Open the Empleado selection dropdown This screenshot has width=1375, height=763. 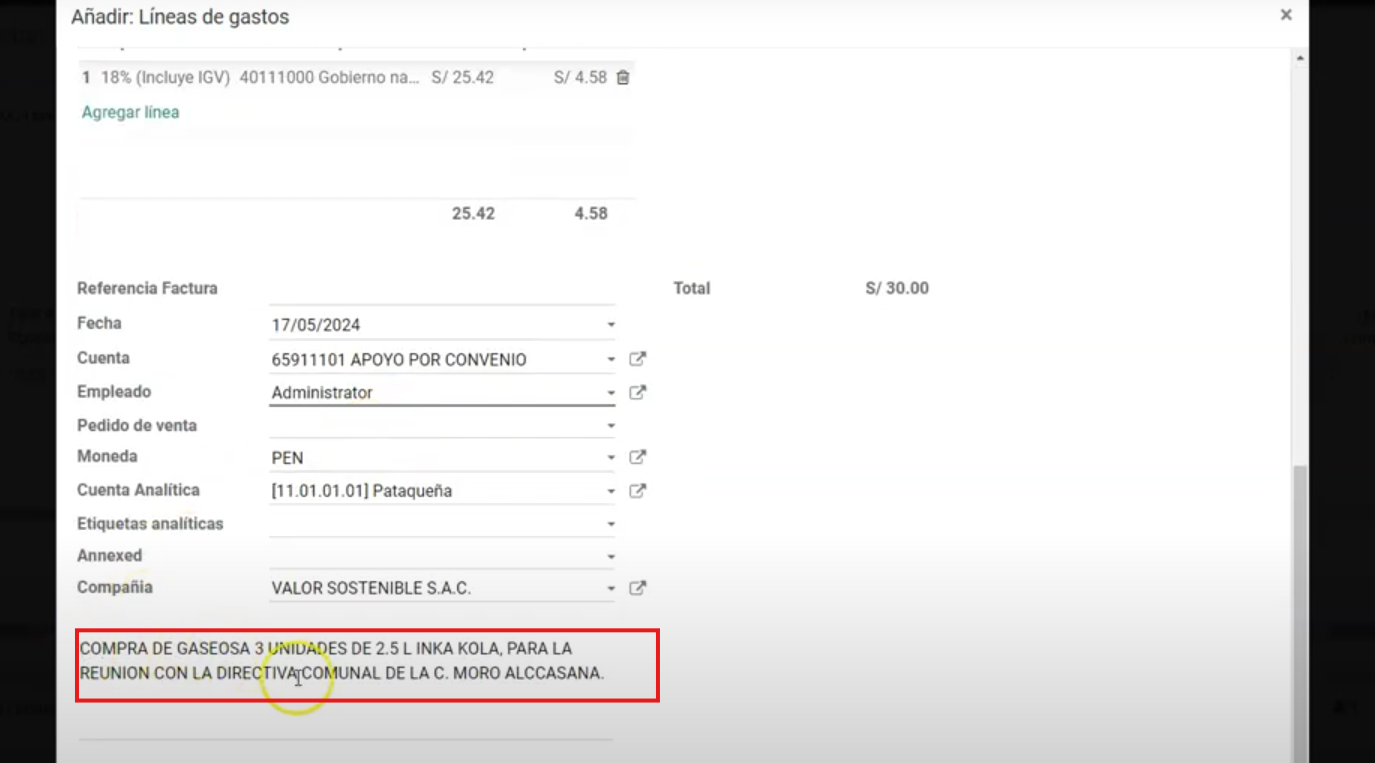tap(611, 392)
